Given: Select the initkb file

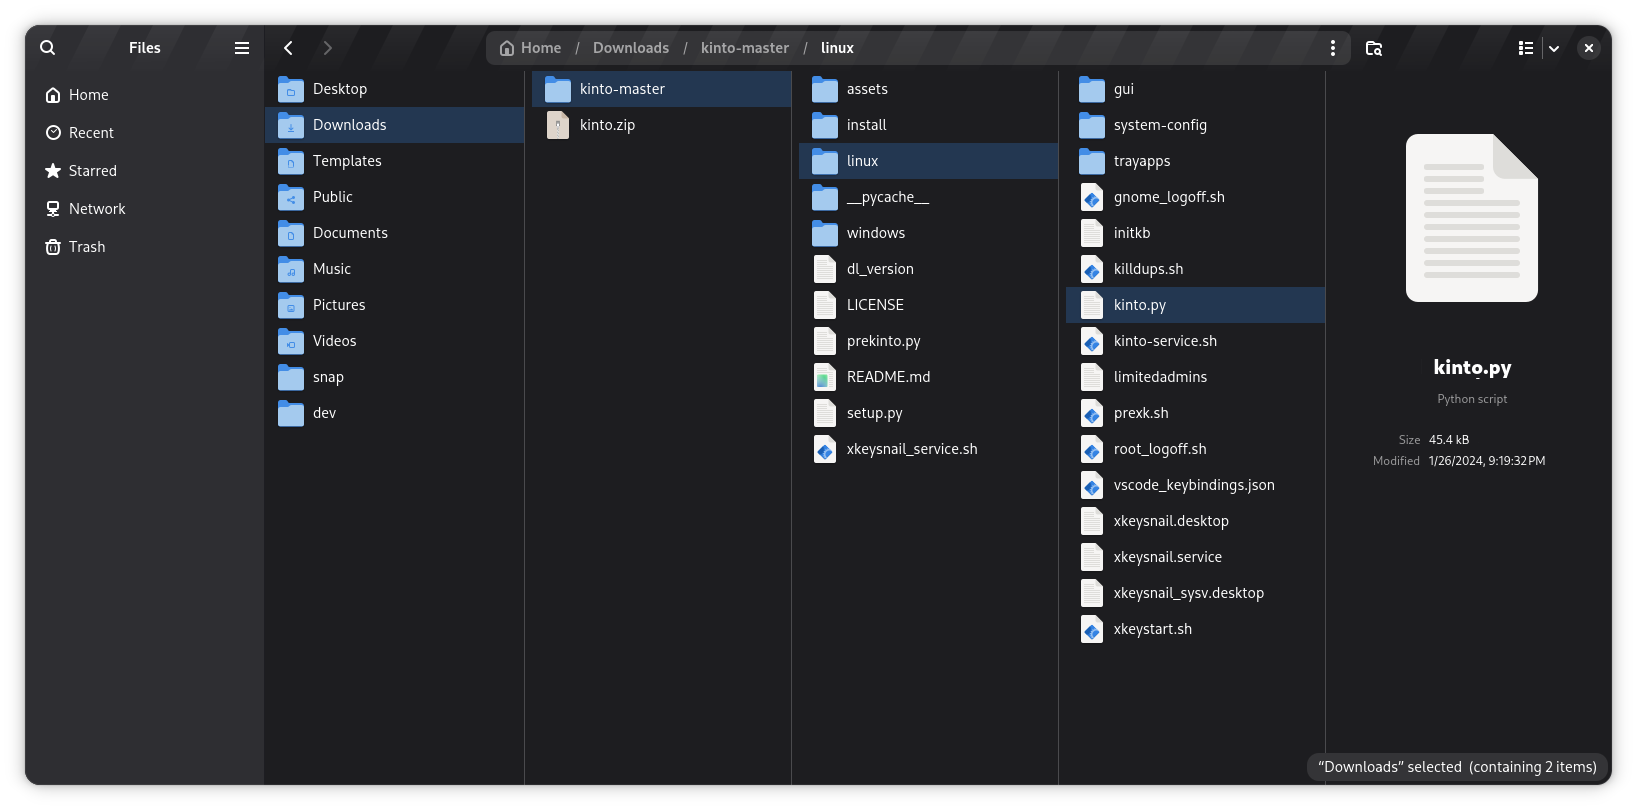Looking at the screenshot, I should pos(1196,233).
